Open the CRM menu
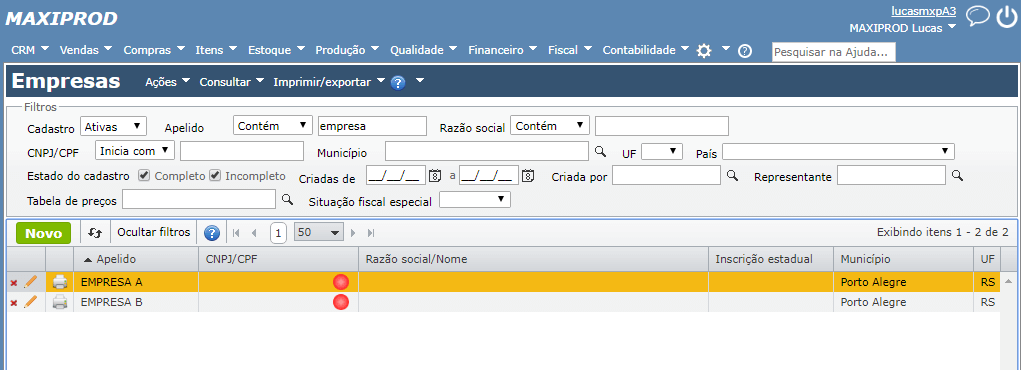Screen dimensions: 1021x370 coord(31,50)
